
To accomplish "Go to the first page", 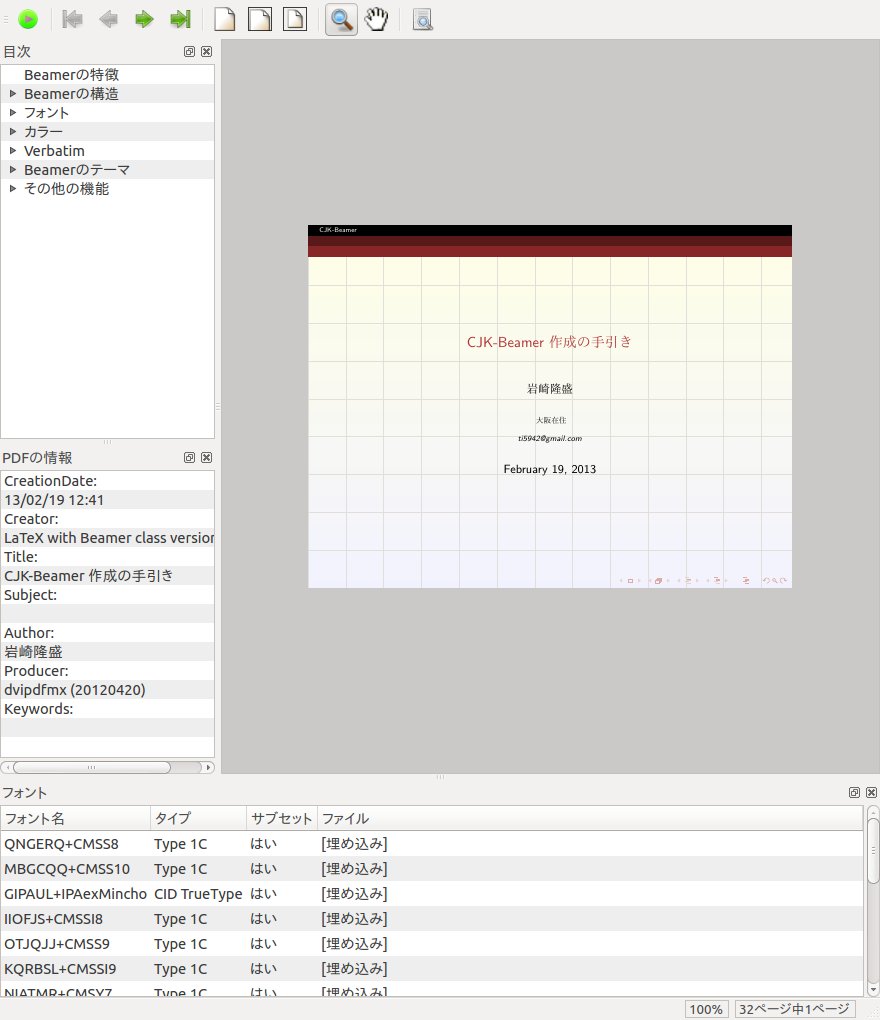I will (72, 19).
